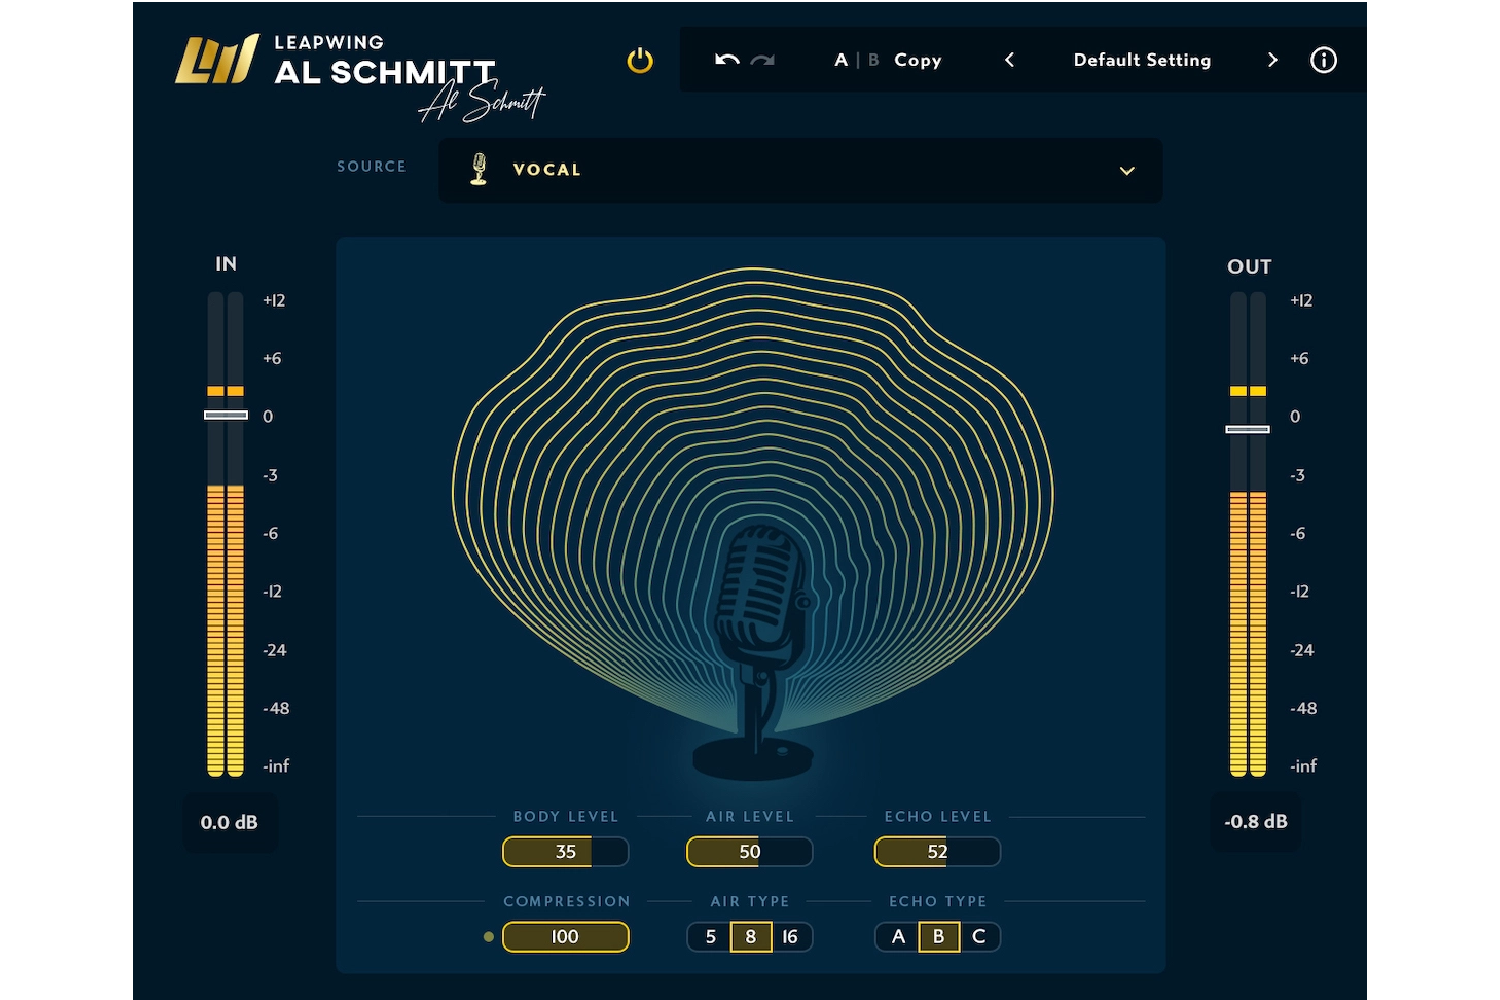Click the COMPRESSION label

pyautogui.click(x=567, y=902)
